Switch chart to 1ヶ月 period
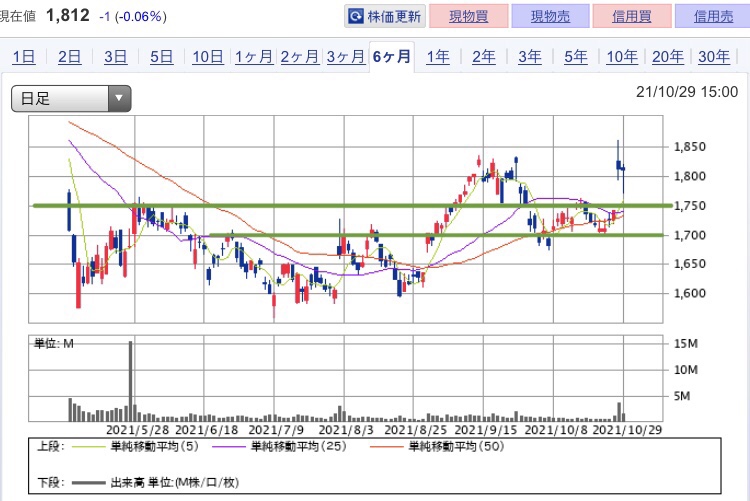The image size is (750, 501). tap(254, 56)
